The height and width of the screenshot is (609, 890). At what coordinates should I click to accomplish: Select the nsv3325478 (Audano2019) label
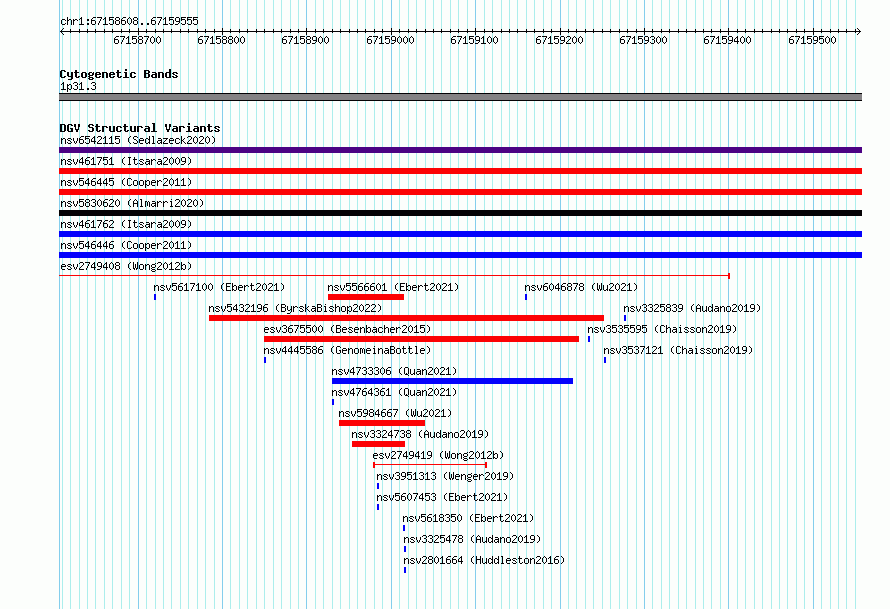point(472,539)
